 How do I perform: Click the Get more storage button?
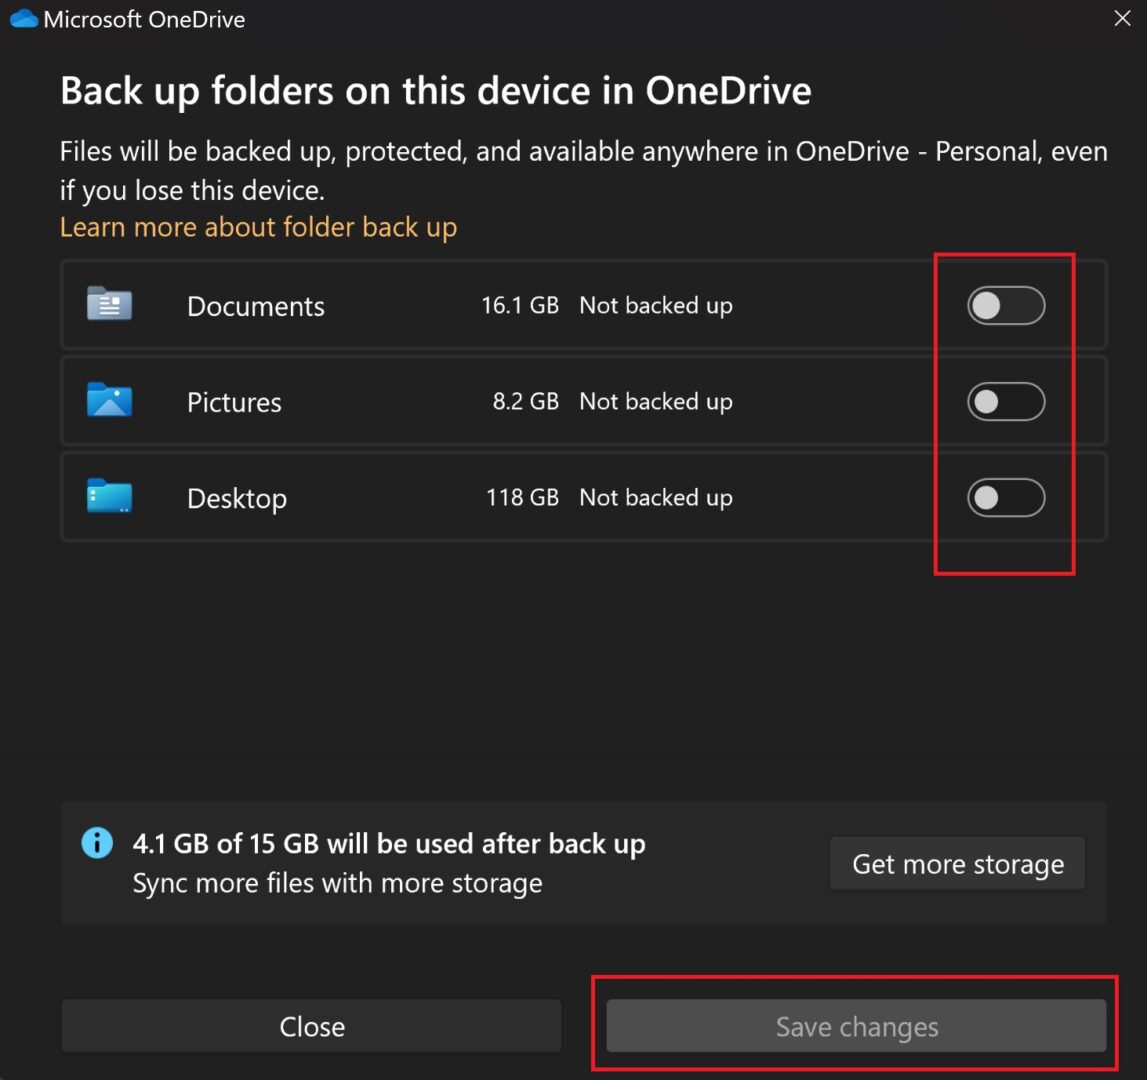click(x=956, y=863)
